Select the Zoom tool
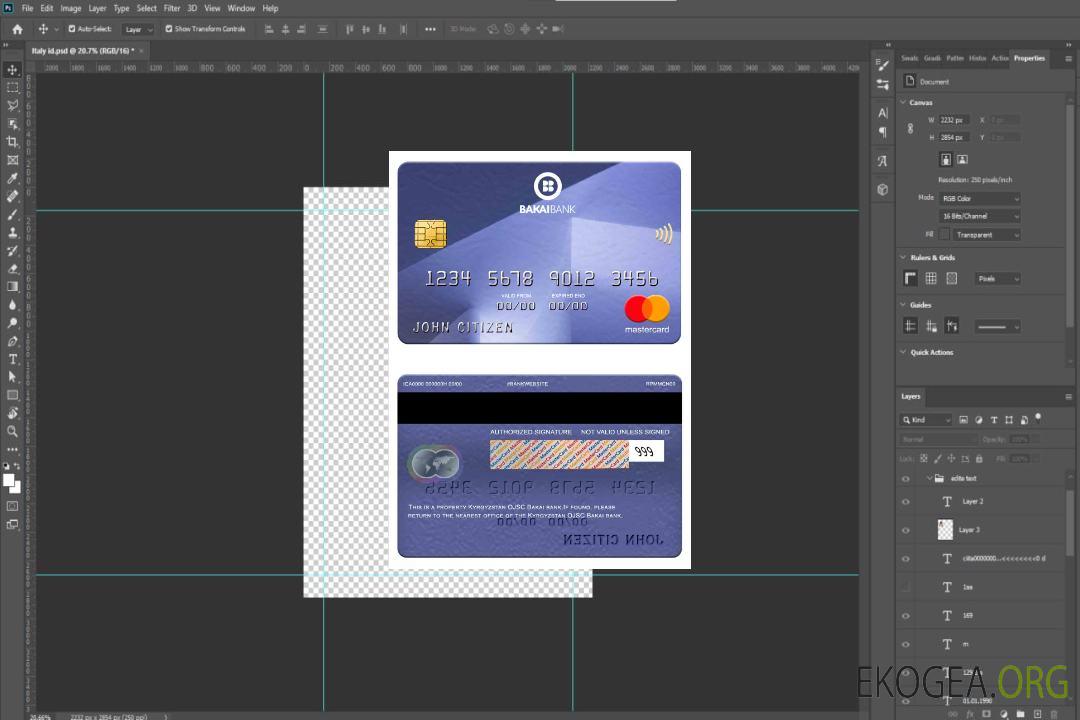This screenshot has width=1080, height=720. [12, 431]
